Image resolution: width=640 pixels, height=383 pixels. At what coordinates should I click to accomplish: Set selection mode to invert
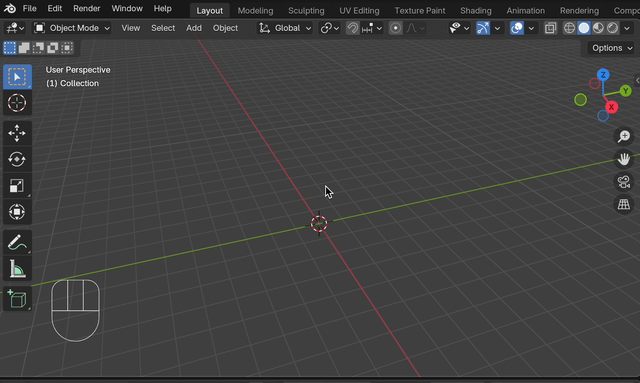(x=53, y=48)
